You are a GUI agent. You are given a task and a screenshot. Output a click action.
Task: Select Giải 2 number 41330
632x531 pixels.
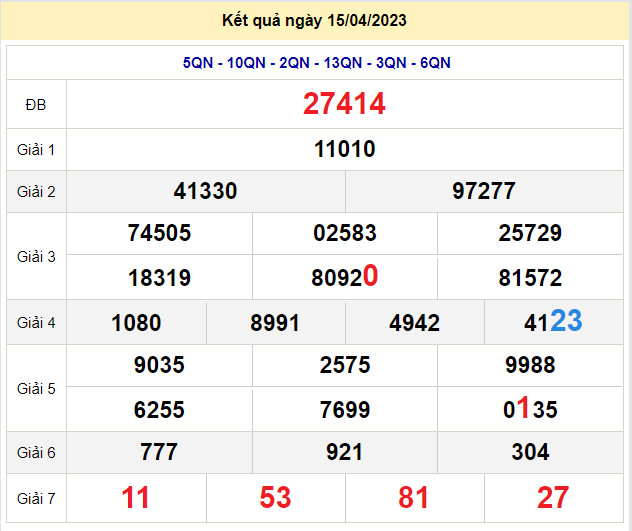pos(206,191)
